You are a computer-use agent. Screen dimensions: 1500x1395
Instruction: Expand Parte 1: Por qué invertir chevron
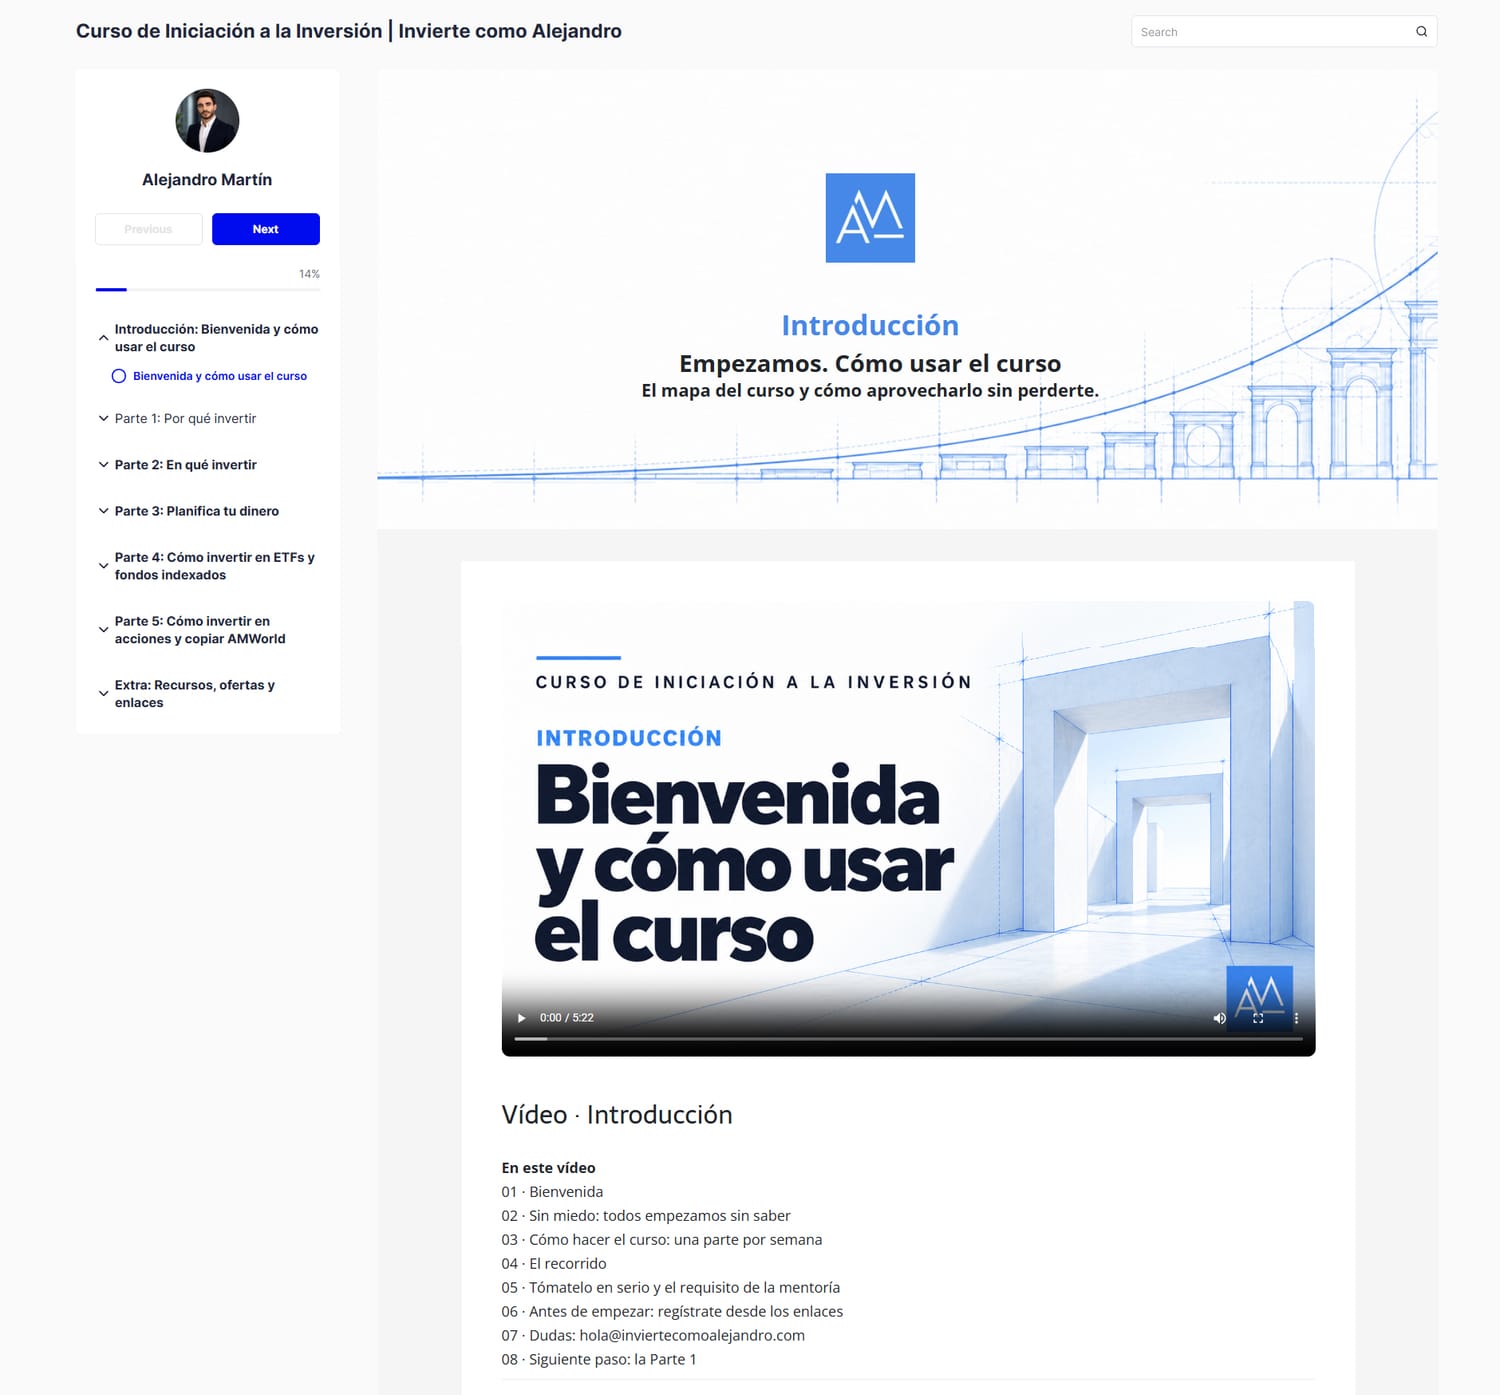pyautogui.click(x=103, y=419)
